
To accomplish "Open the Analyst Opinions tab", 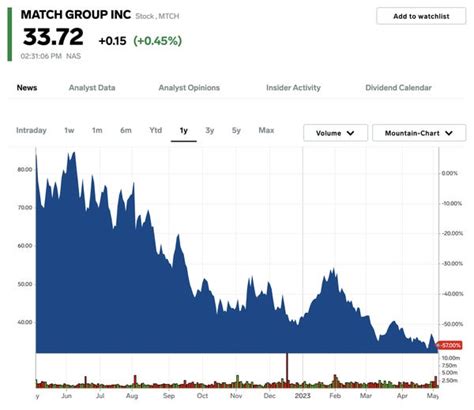I will [x=189, y=88].
